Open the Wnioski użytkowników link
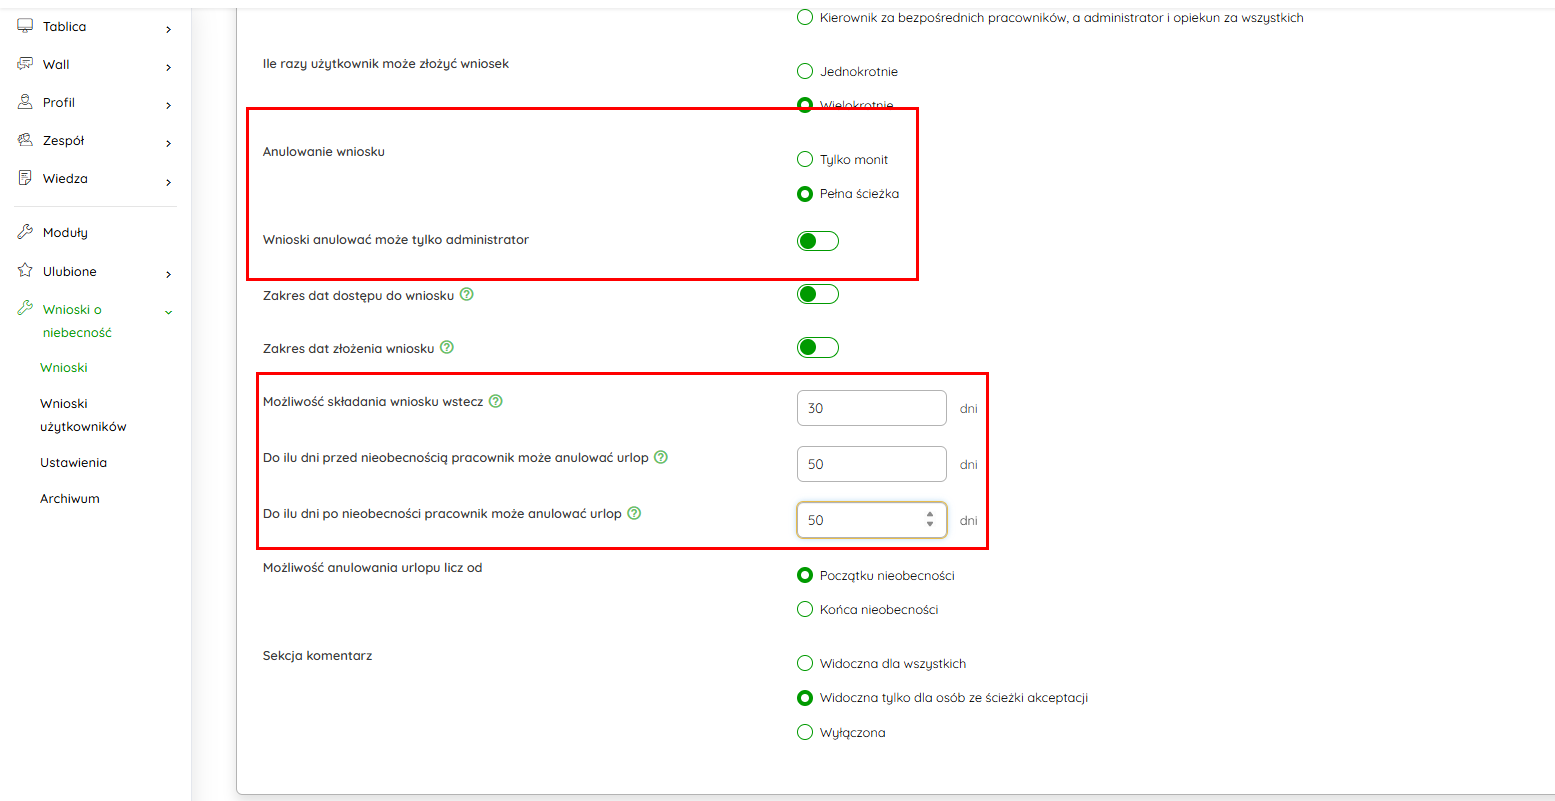The image size is (1555, 801). 83,415
